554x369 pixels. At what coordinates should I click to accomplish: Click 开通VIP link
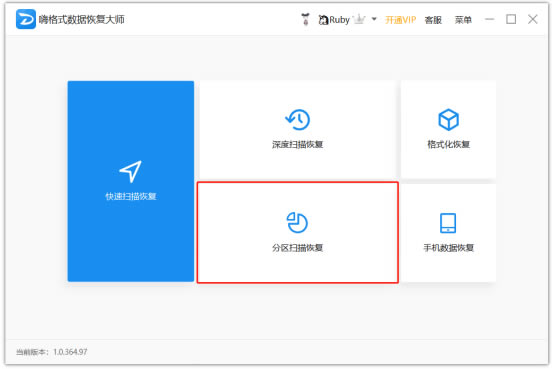click(400, 20)
